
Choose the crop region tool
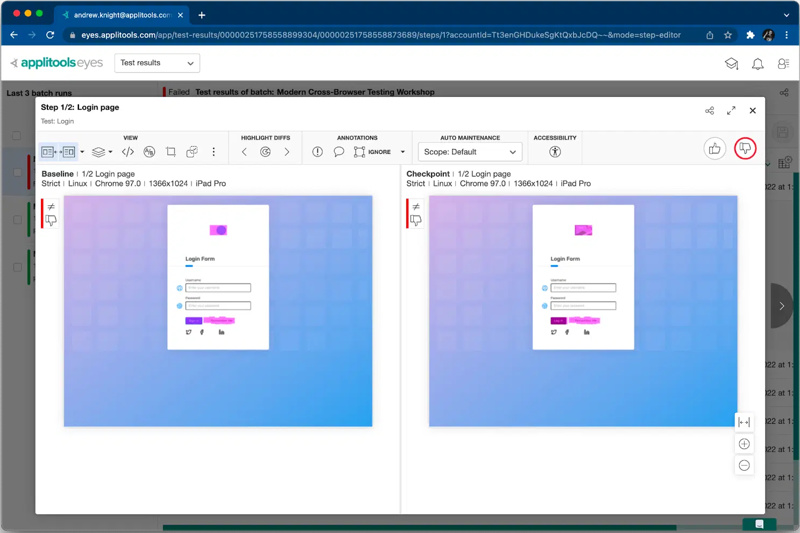click(171, 152)
